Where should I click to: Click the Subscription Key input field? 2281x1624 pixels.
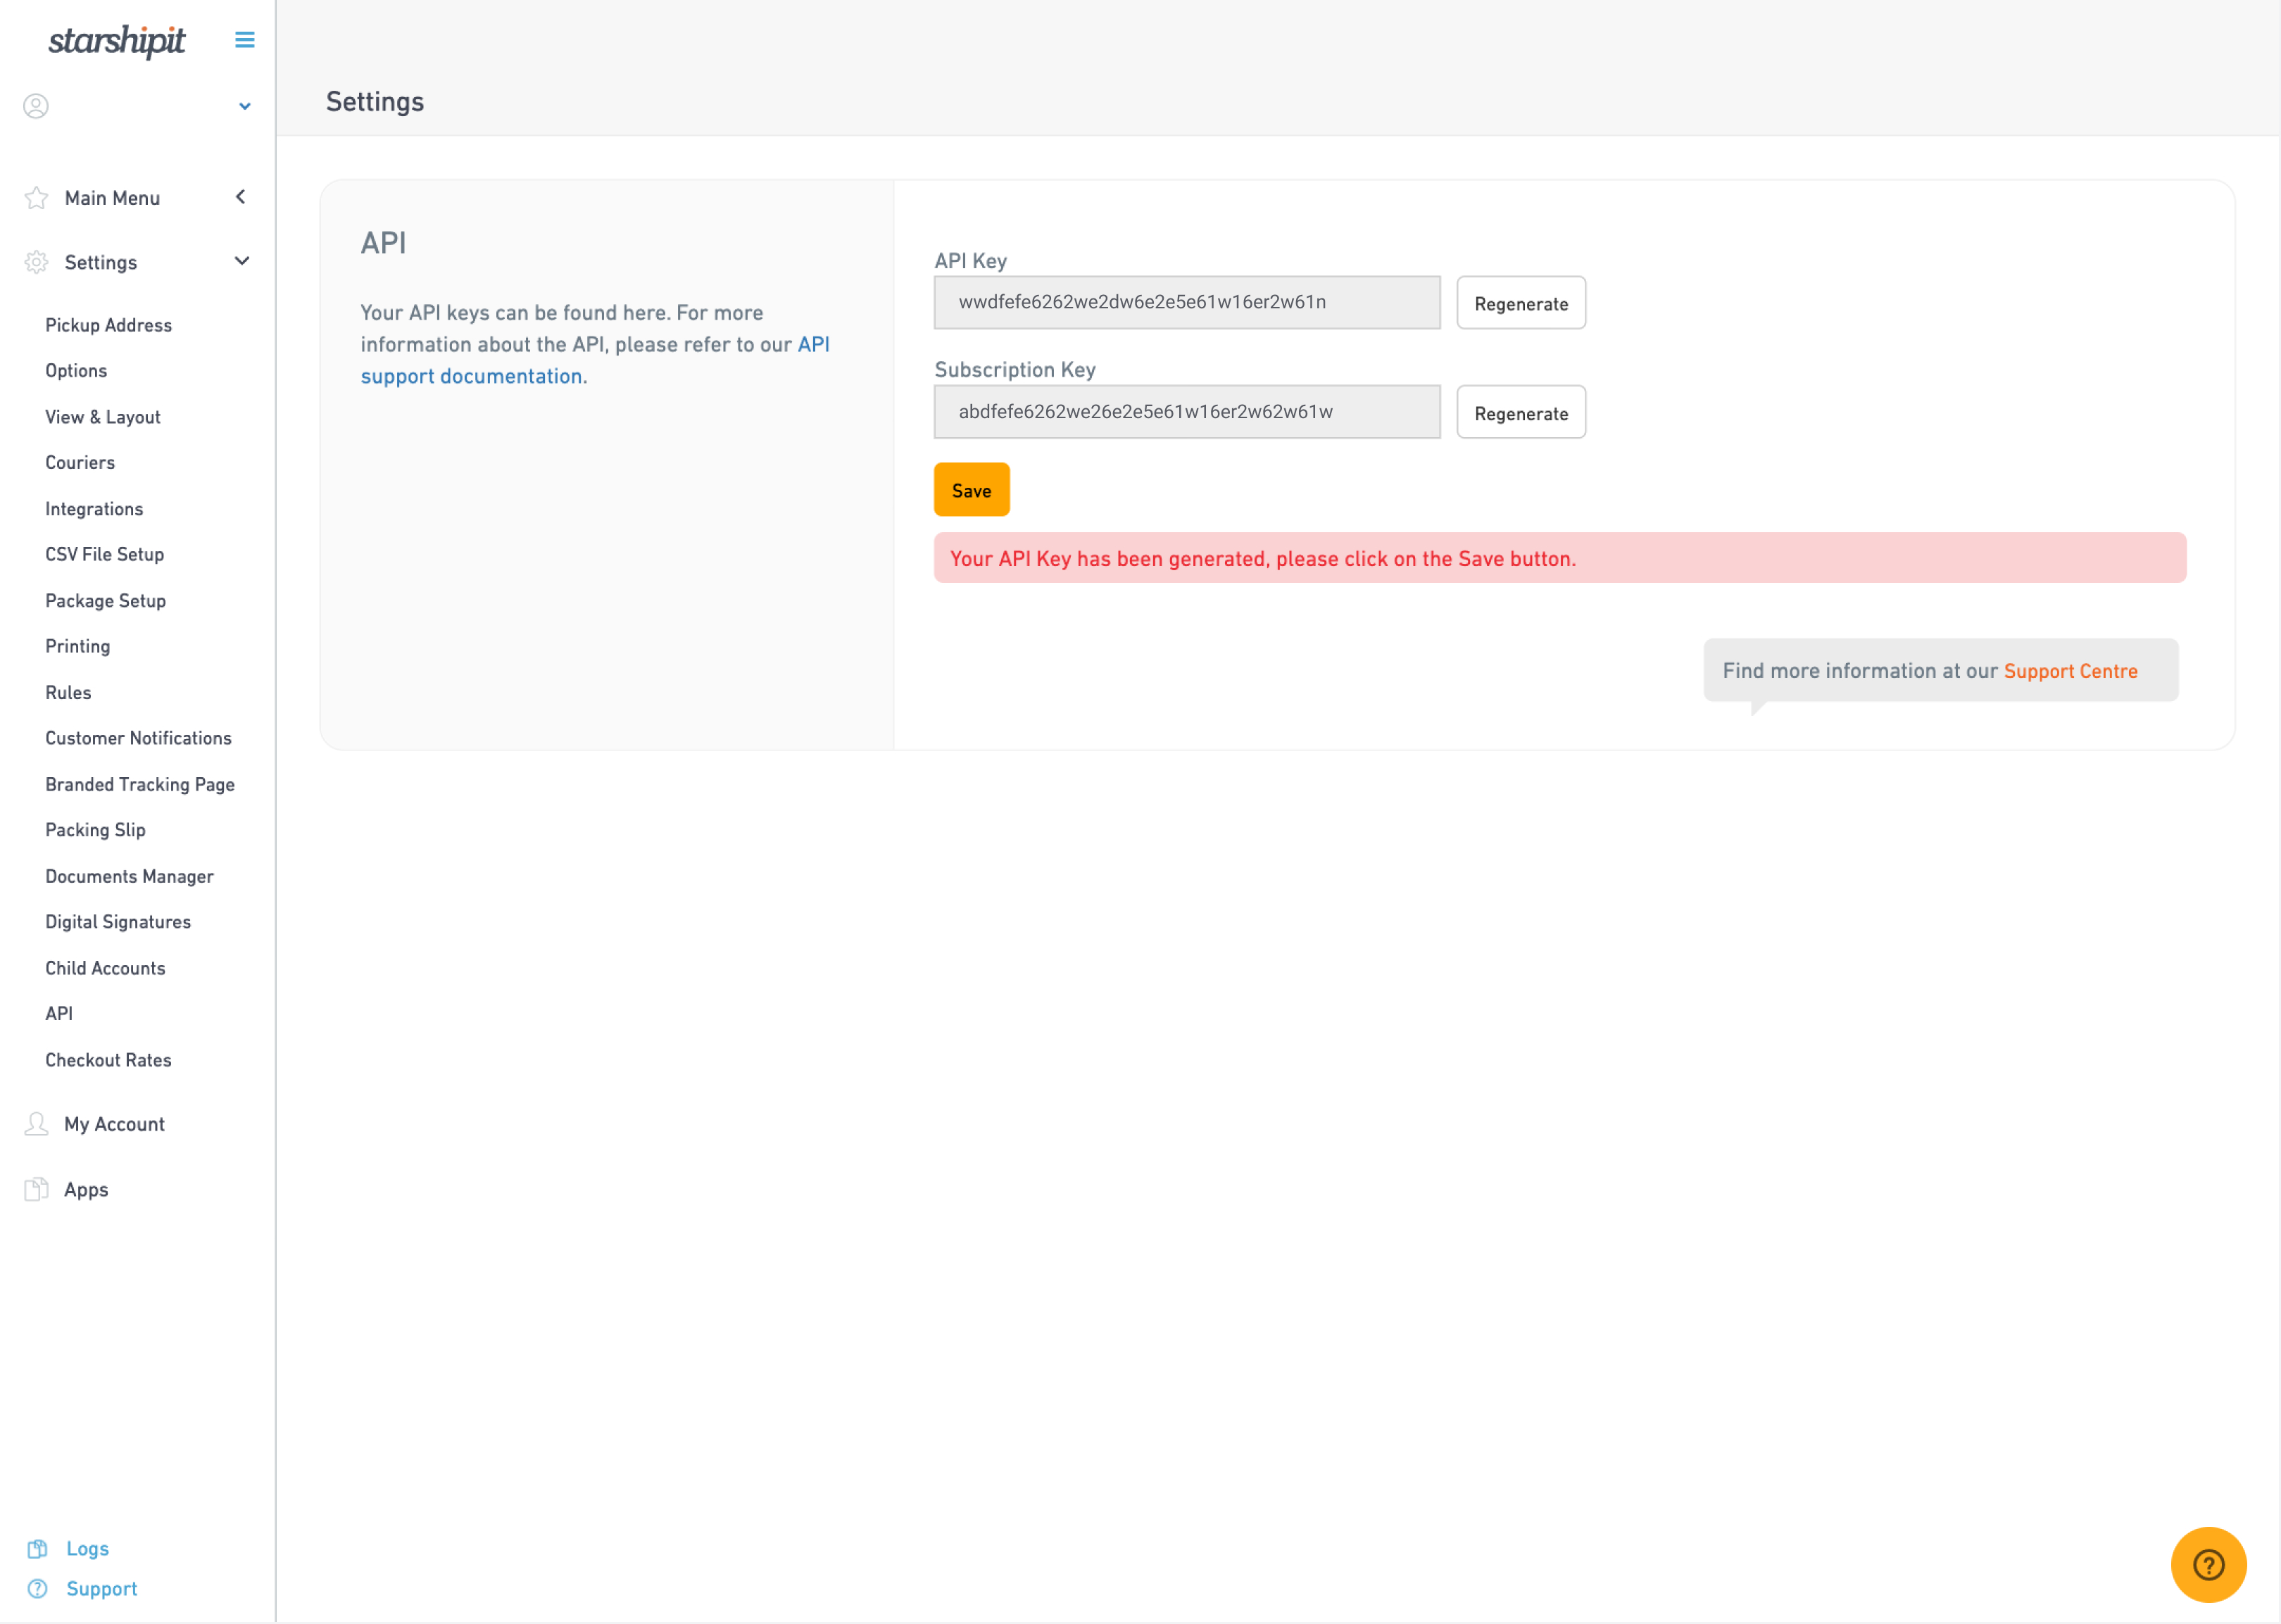click(x=1187, y=412)
